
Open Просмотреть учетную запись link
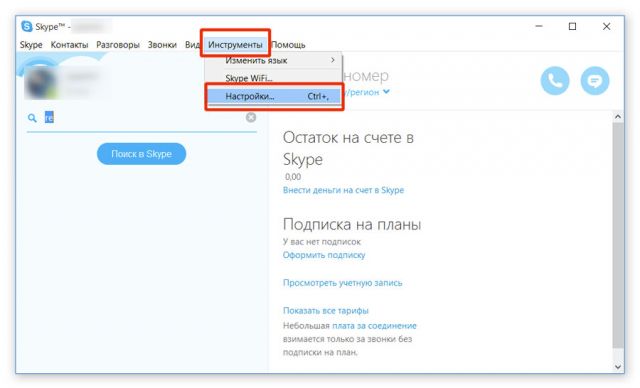(342, 283)
